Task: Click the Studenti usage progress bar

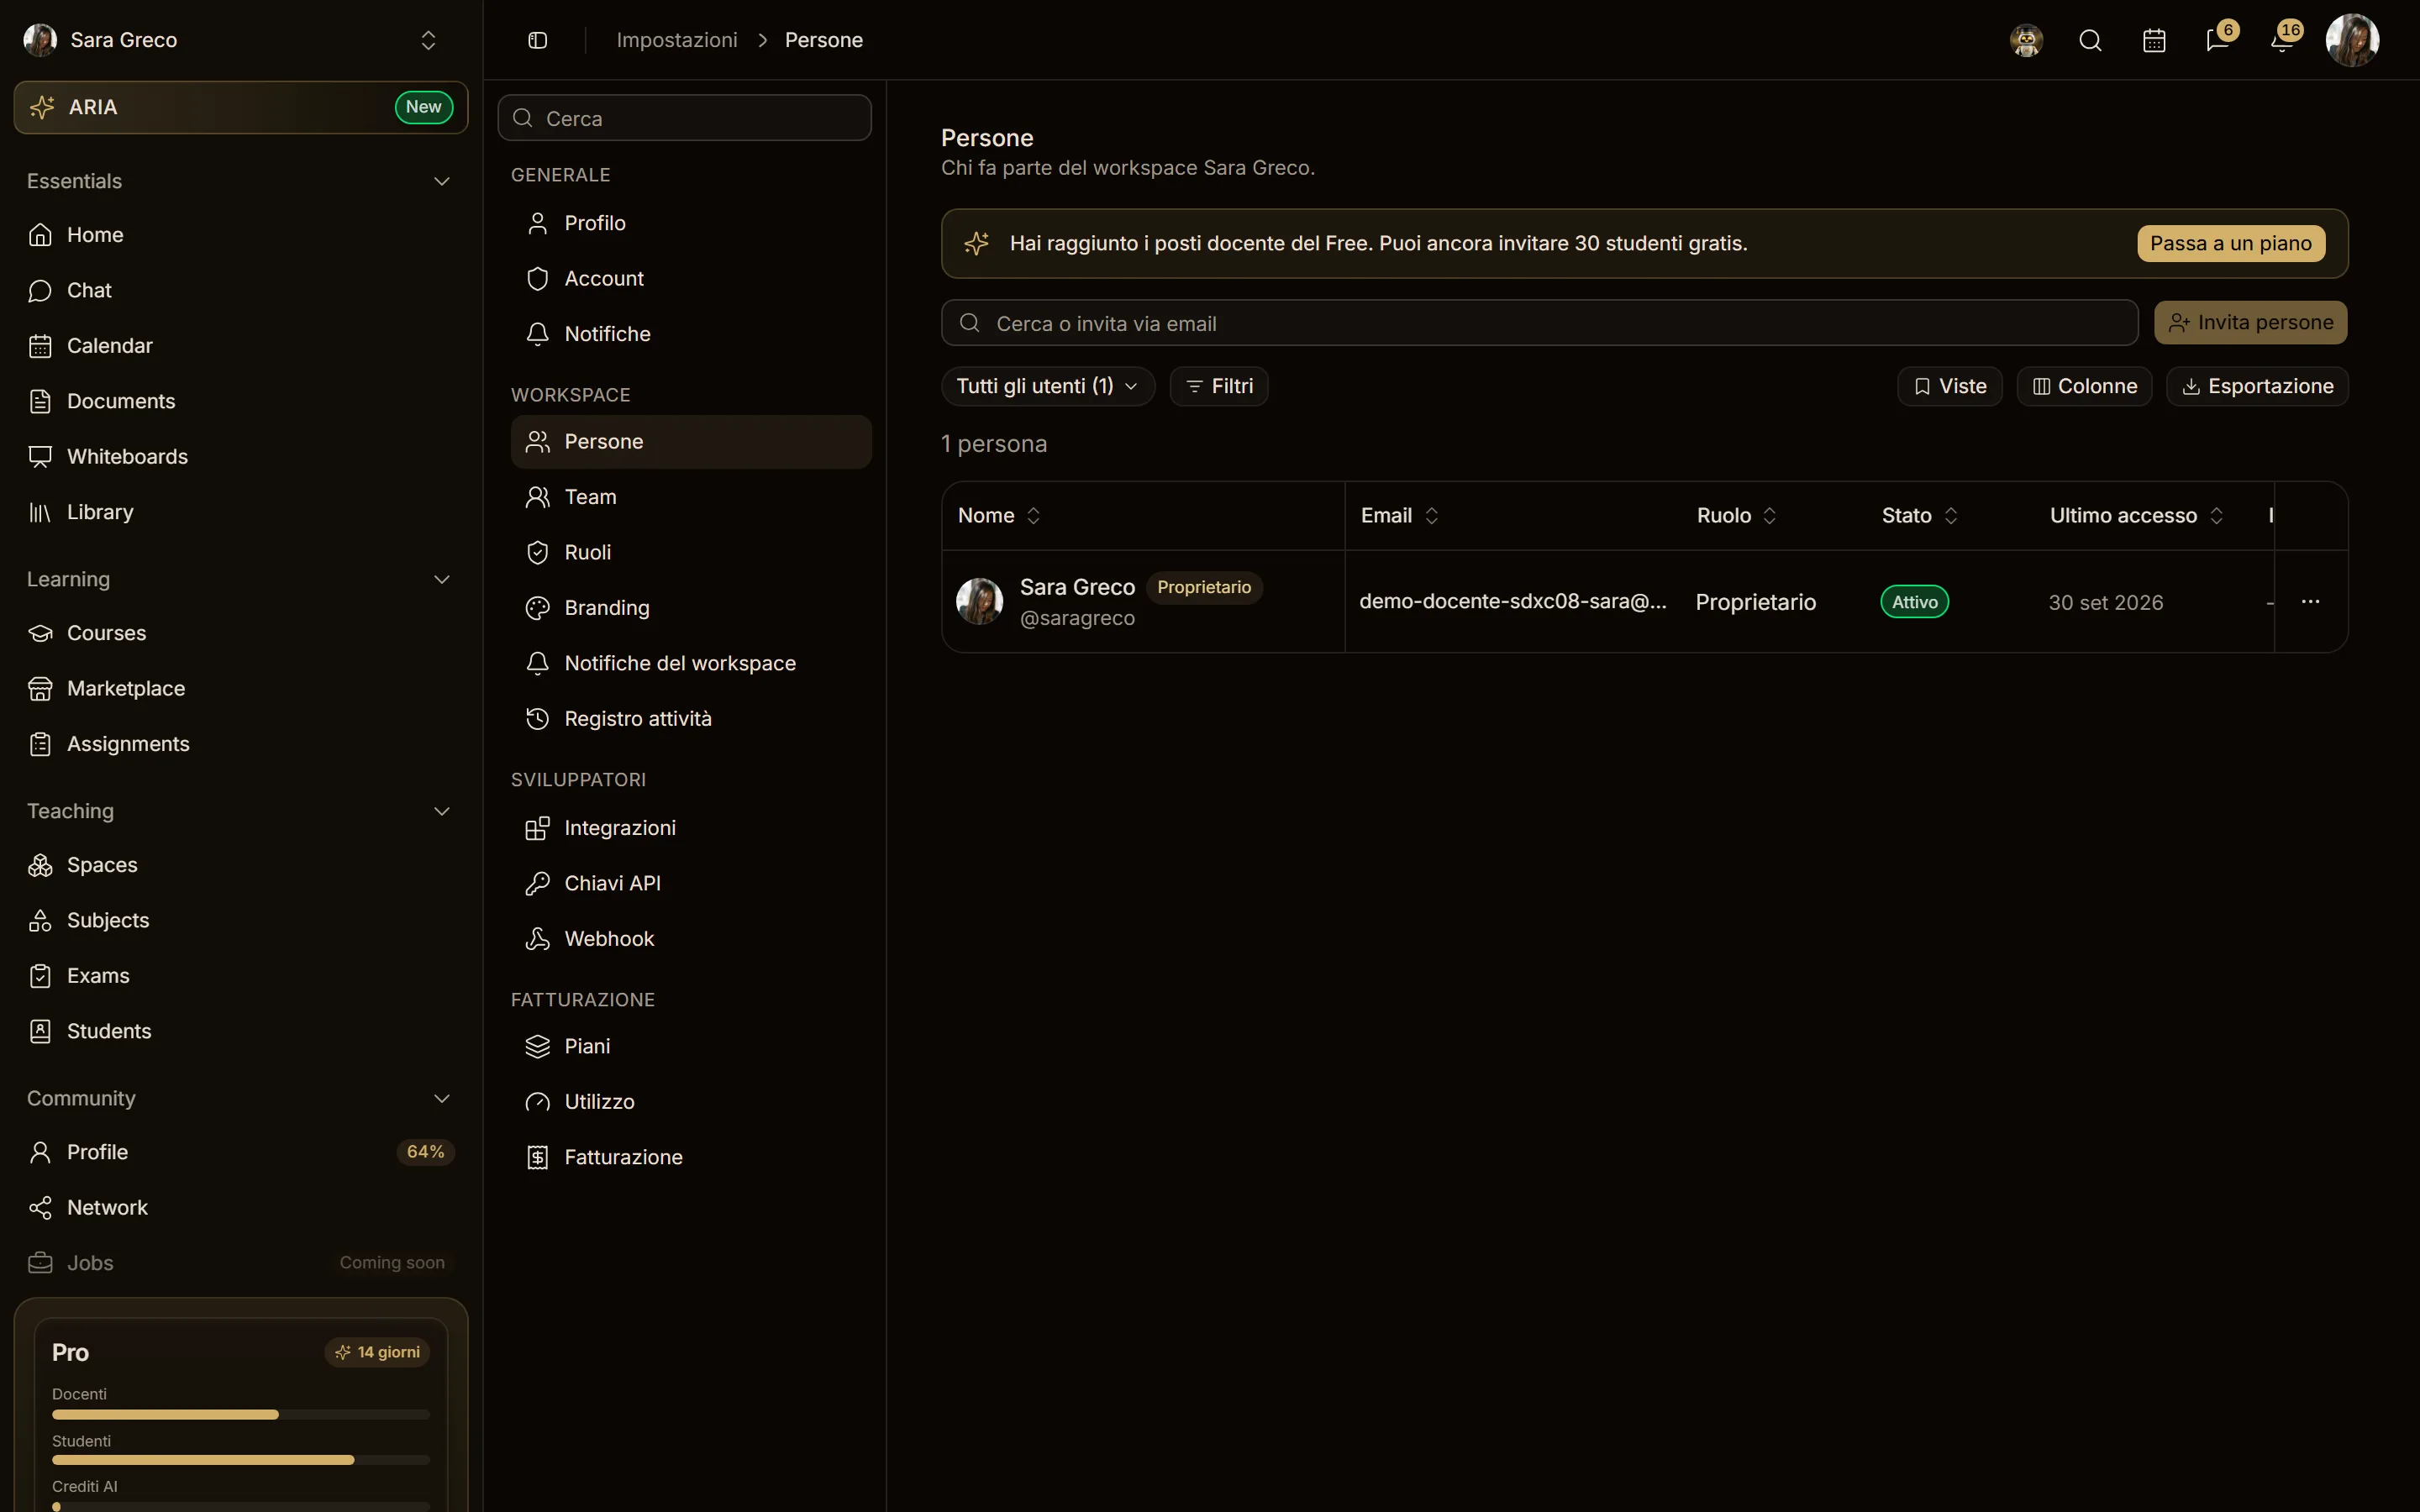Action: click(x=241, y=1461)
